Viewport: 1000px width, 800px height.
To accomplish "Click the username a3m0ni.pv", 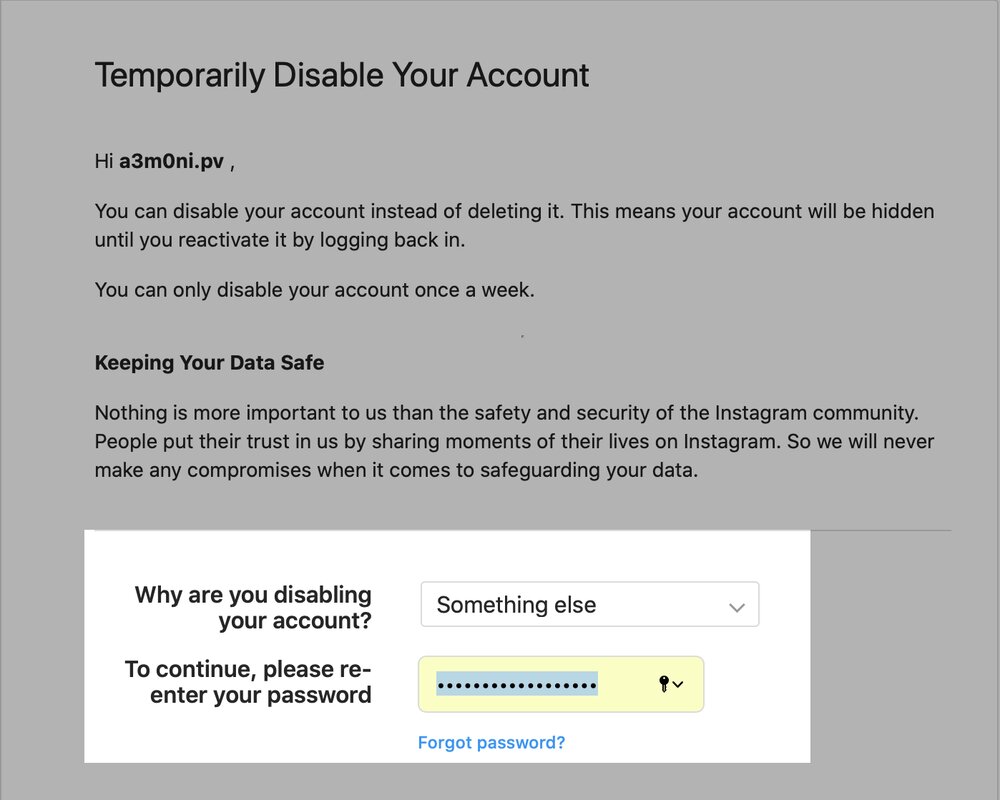I will click(171, 162).
